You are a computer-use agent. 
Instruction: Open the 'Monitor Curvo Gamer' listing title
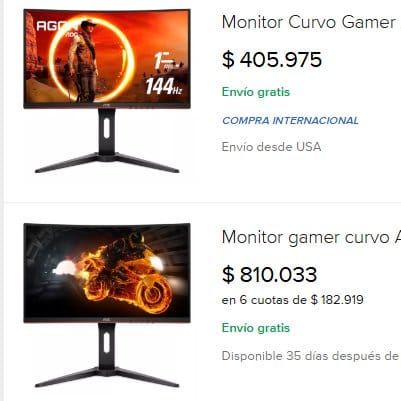[310, 23]
